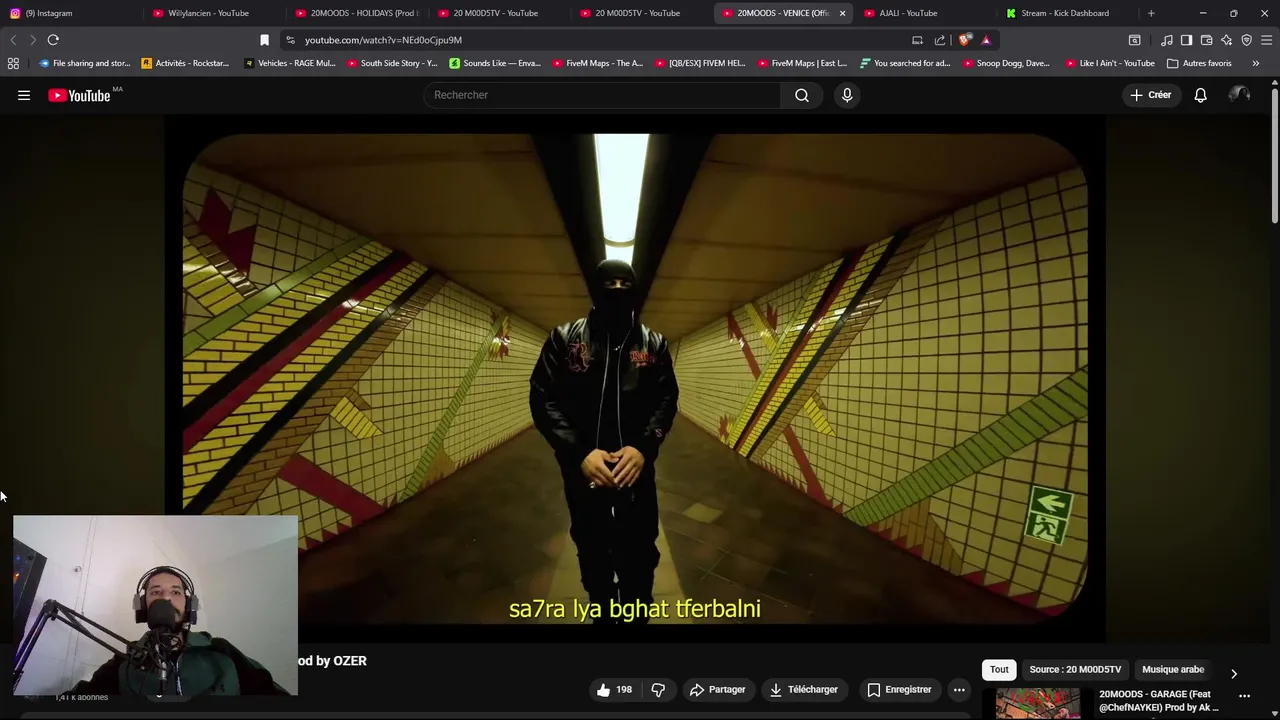The width and height of the screenshot is (1280, 720).
Task: Open the File sharing and stor... bookmark
Action: point(85,63)
